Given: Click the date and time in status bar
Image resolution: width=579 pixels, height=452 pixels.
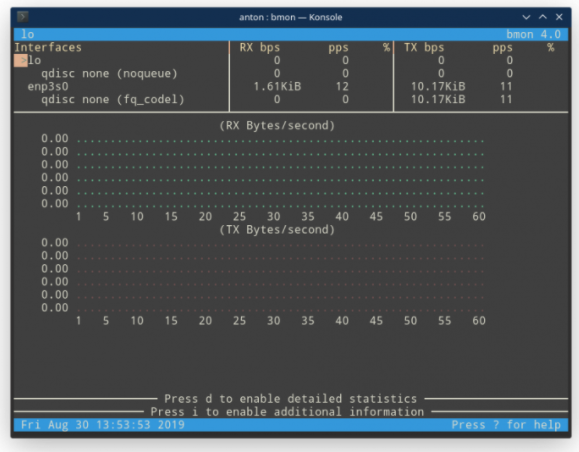Looking at the screenshot, I should [103, 425].
